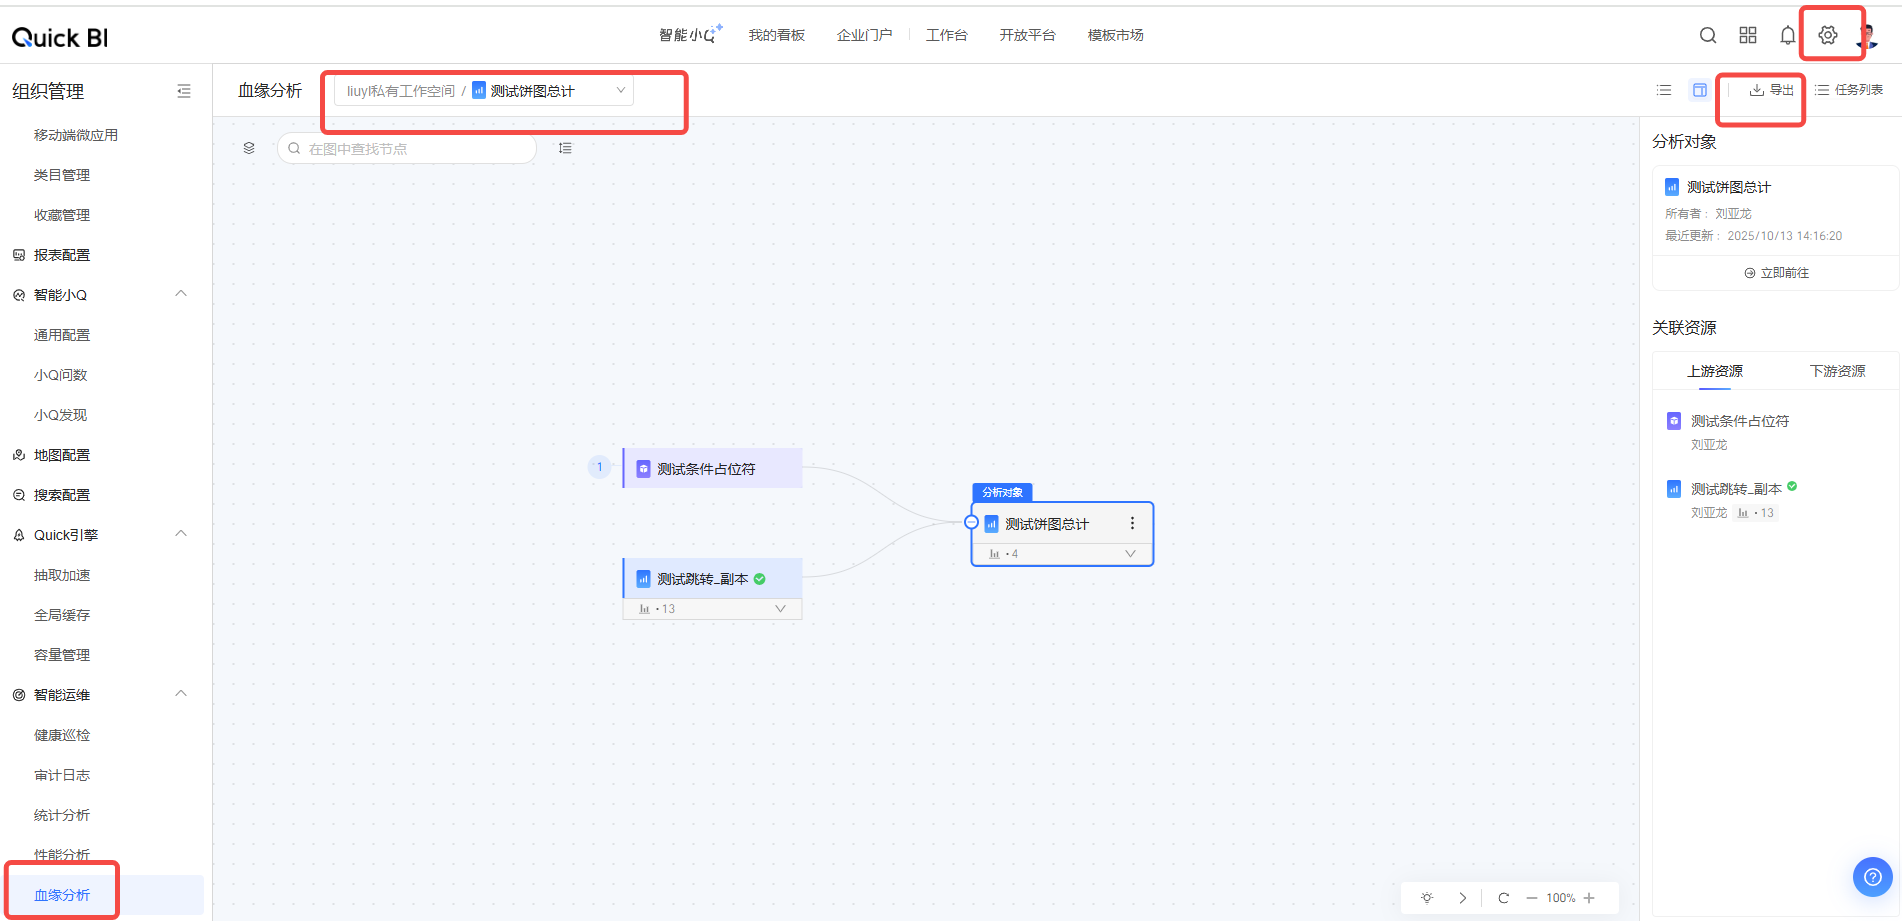Click the 立即前往 link

pyautogui.click(x=1776, y=273)
